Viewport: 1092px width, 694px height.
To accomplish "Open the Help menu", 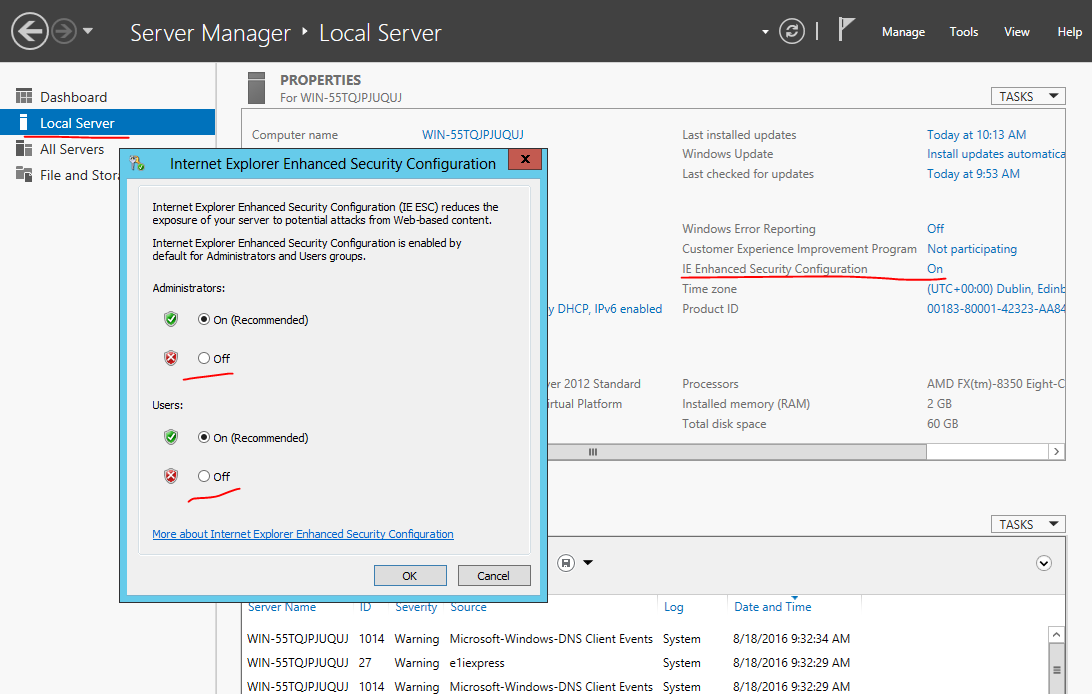I will pyautogui.click(x=1069, y=32).
